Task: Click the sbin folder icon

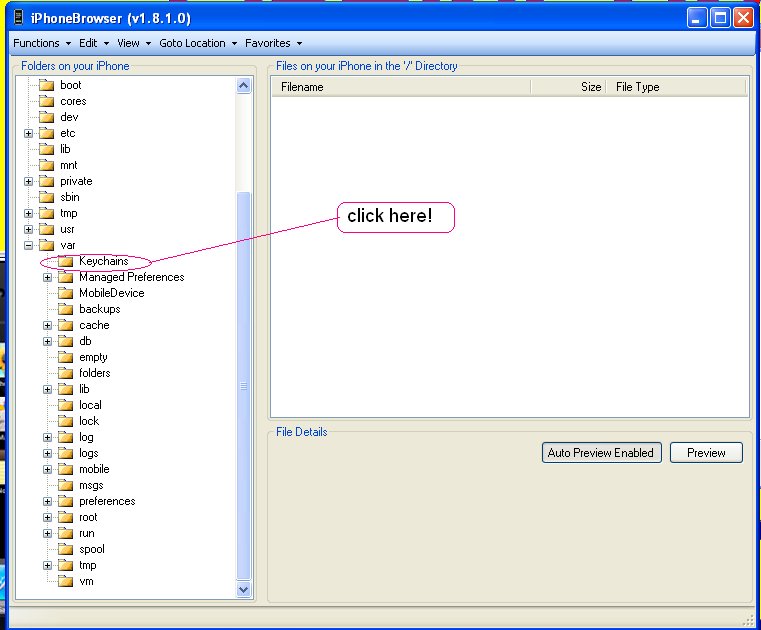Action: [47, 198]
